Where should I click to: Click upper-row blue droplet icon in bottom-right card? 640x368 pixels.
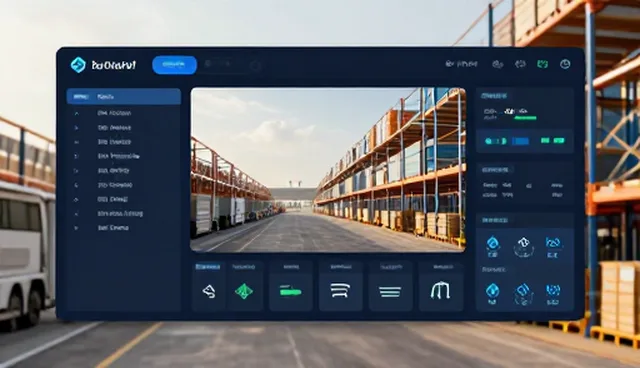pos(493,244)
